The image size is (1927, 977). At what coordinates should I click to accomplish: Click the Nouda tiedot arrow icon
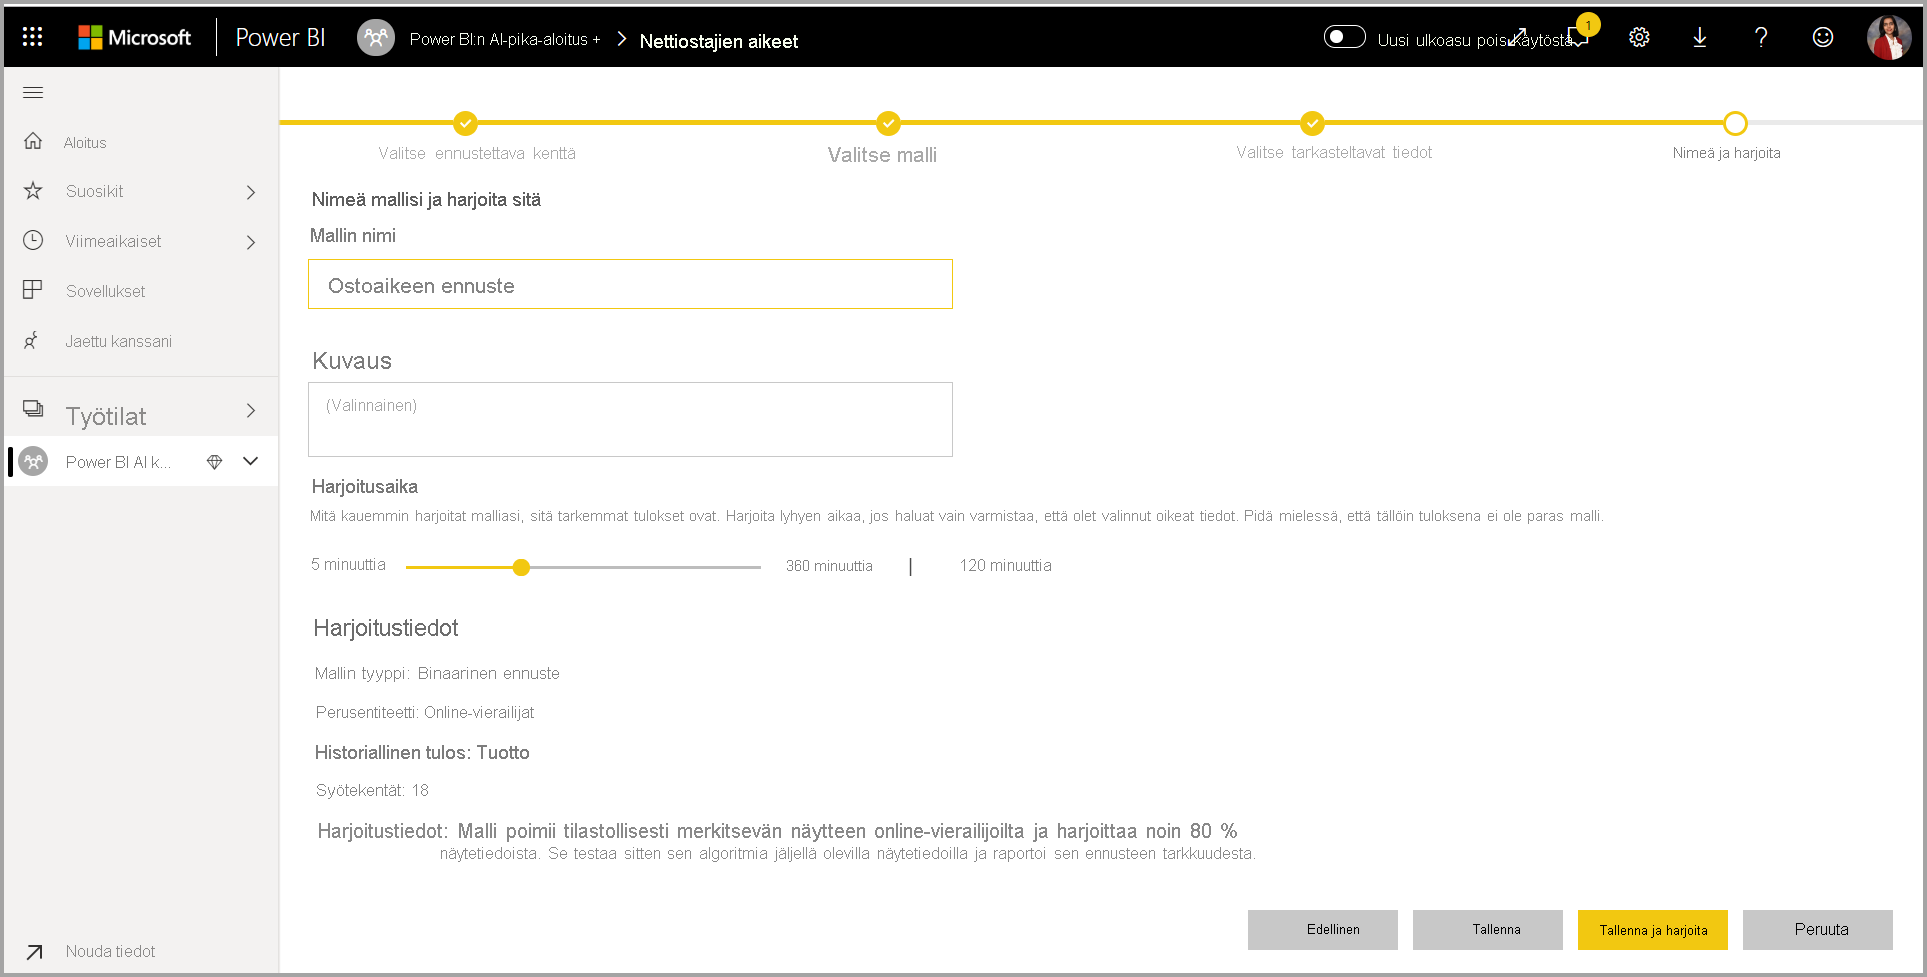click(34, 952)
